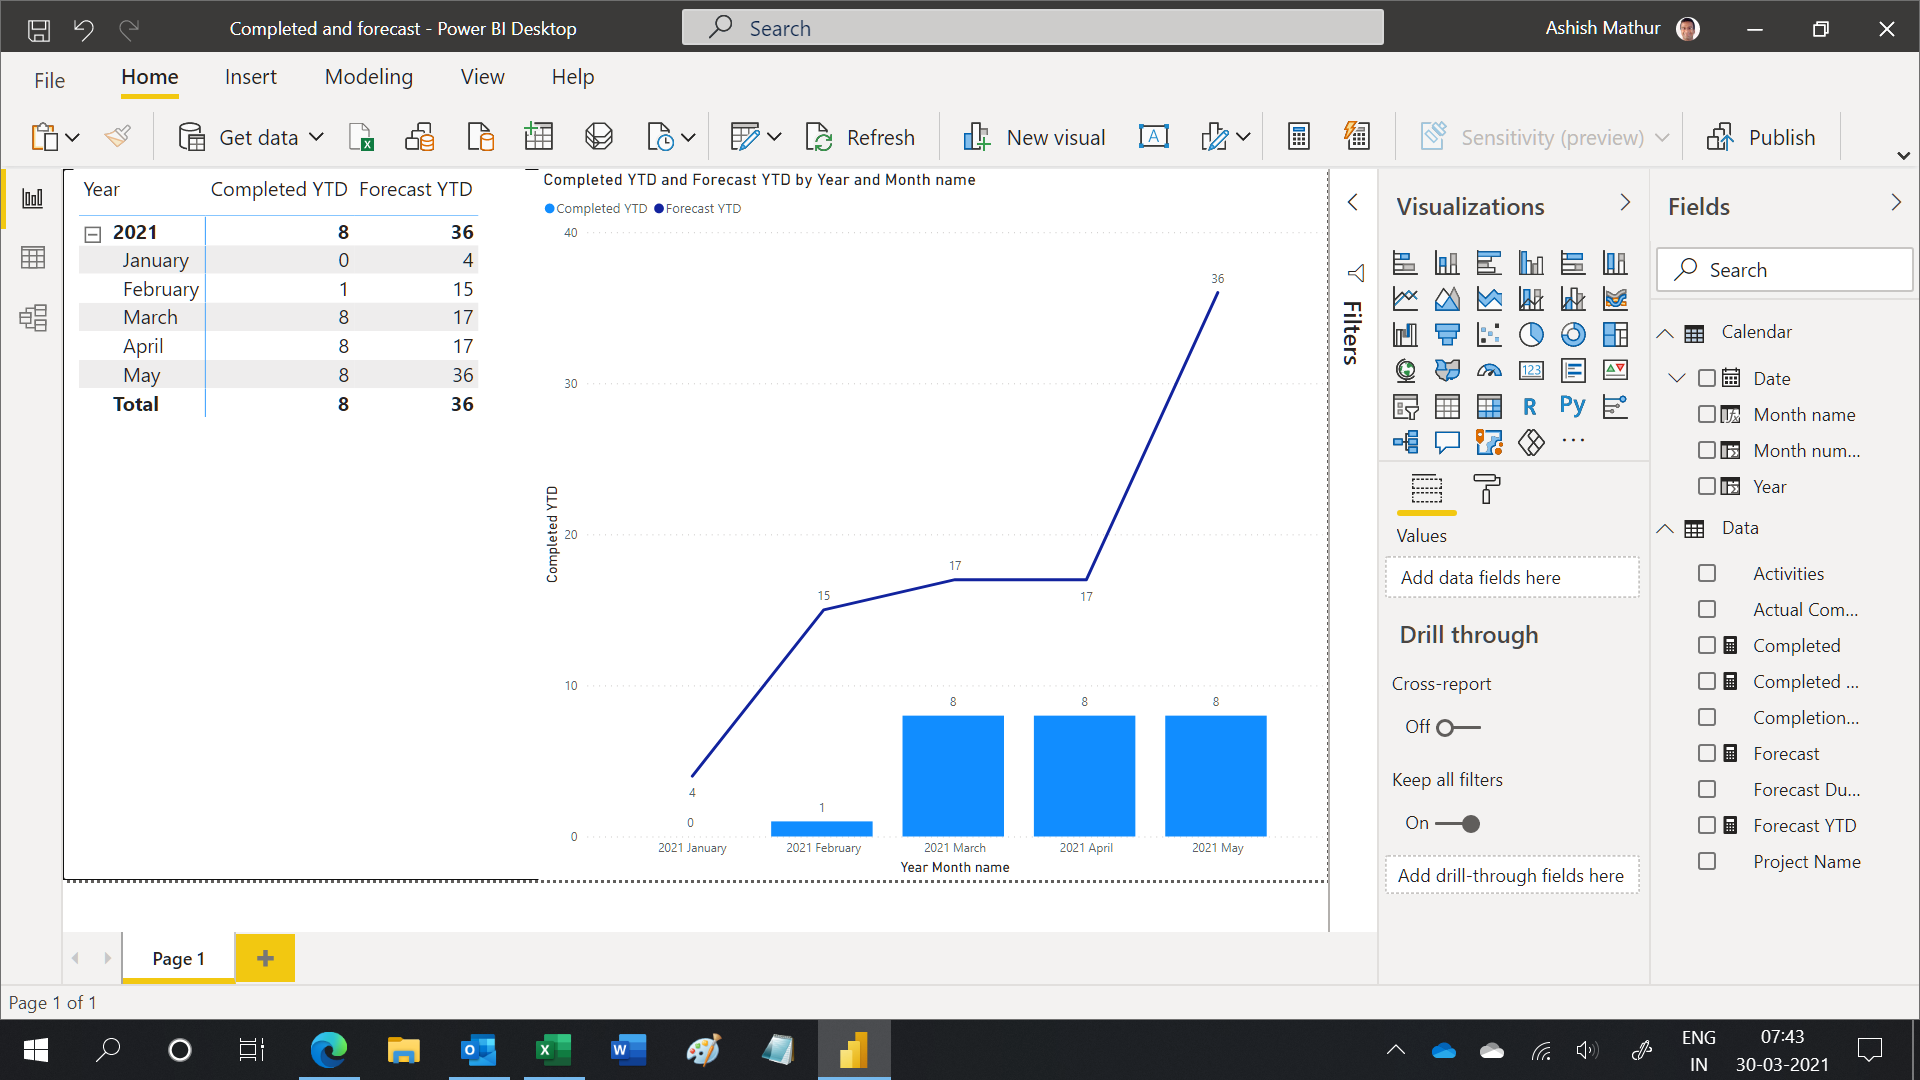1920x1080 pixels.
Task: Collapse the Visualizations pane chevron
Action: pos(1625,203)
